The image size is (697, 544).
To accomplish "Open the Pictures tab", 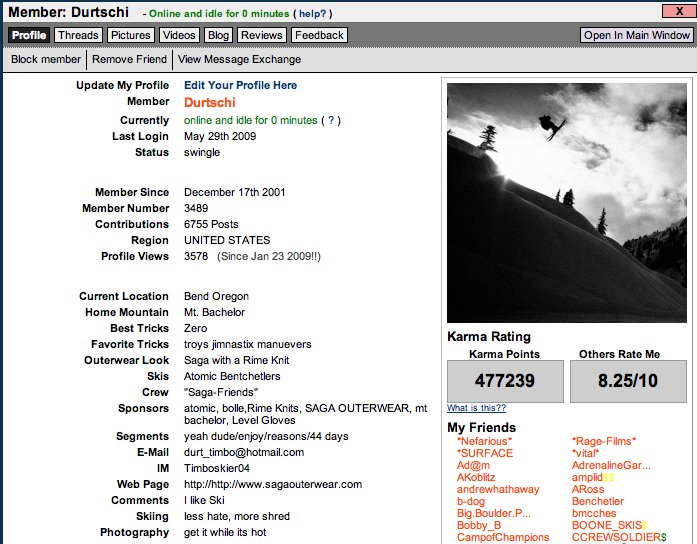I will [131, 35].
